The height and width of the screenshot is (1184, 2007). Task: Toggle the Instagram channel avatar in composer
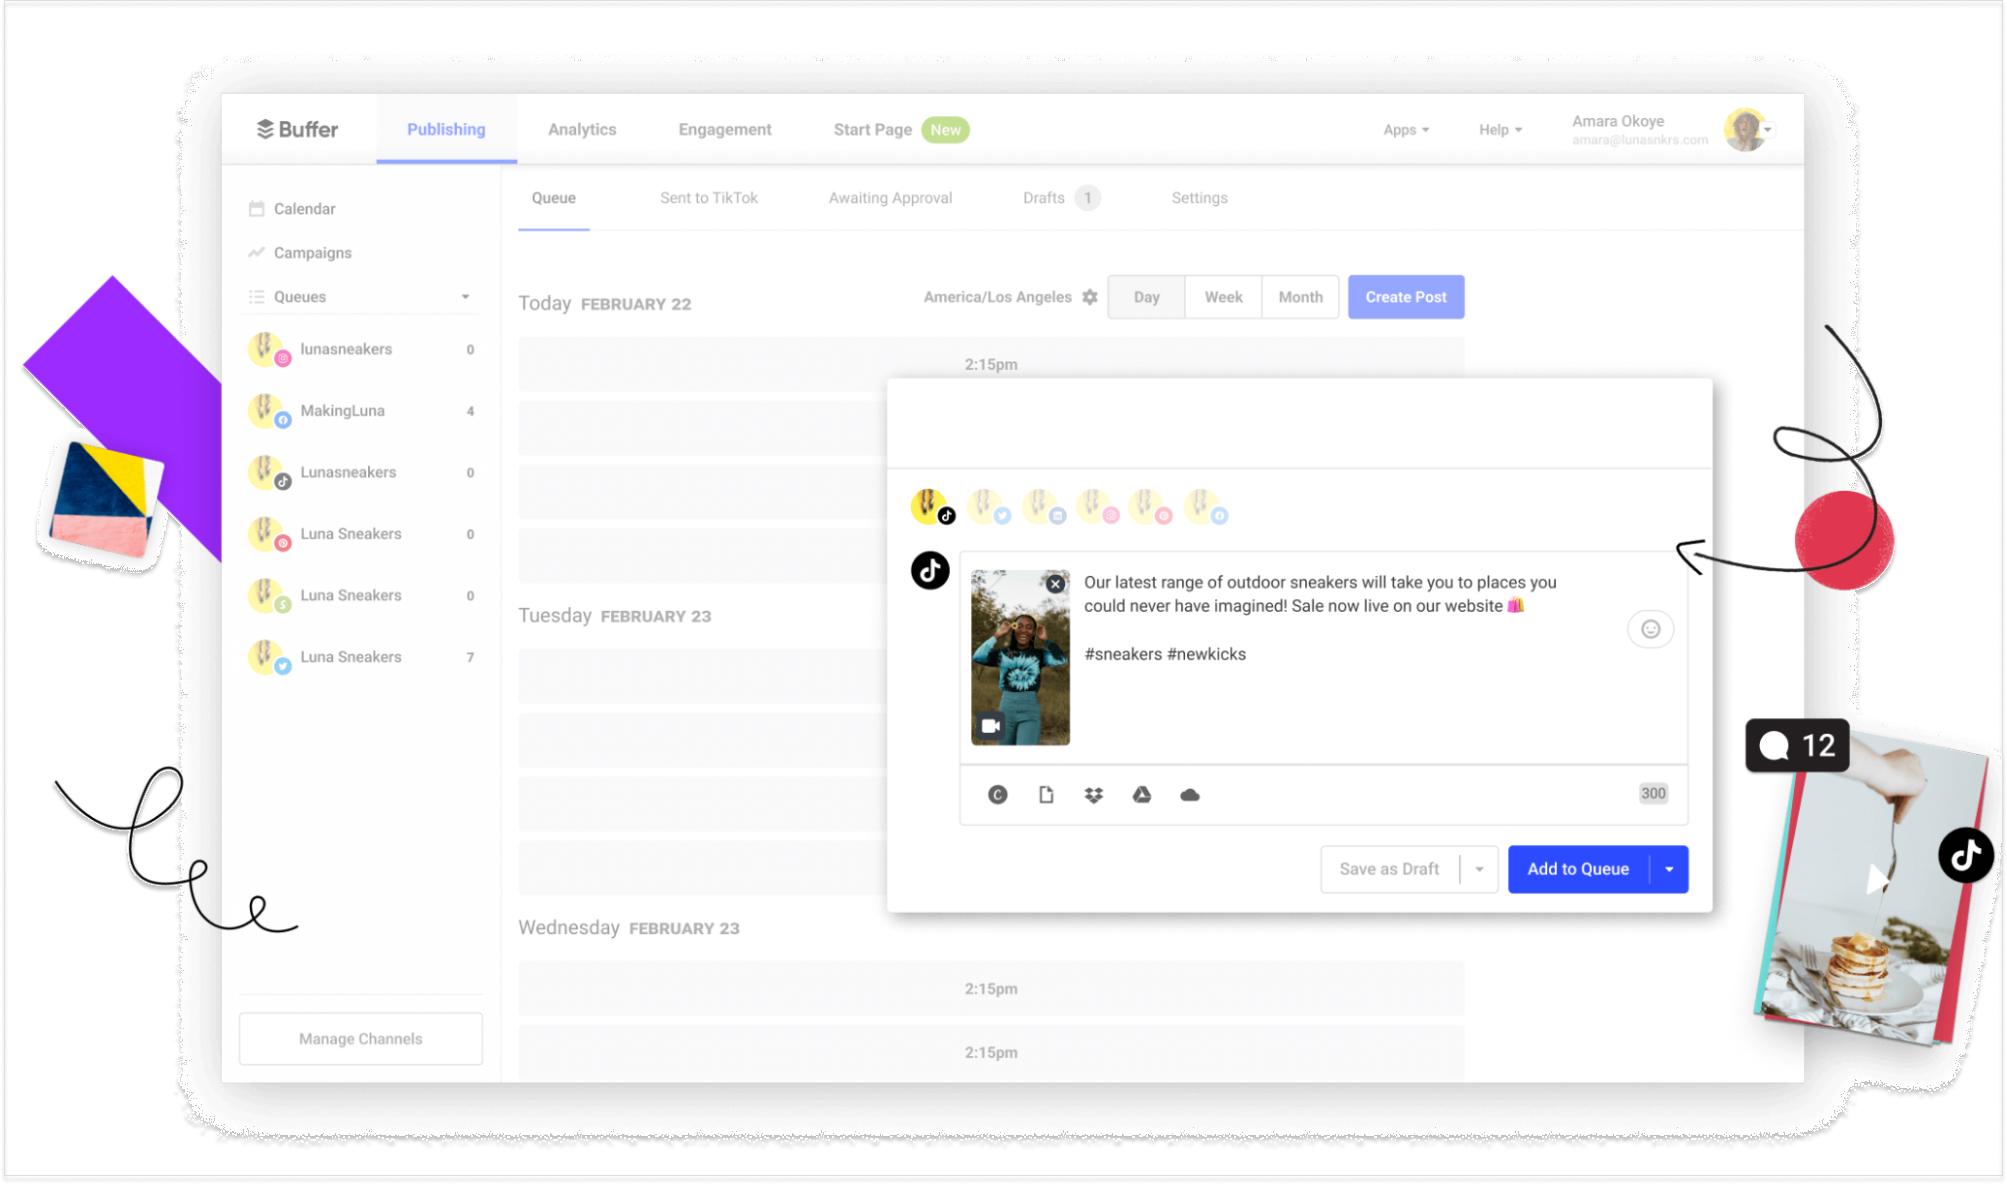[1096, 507]
